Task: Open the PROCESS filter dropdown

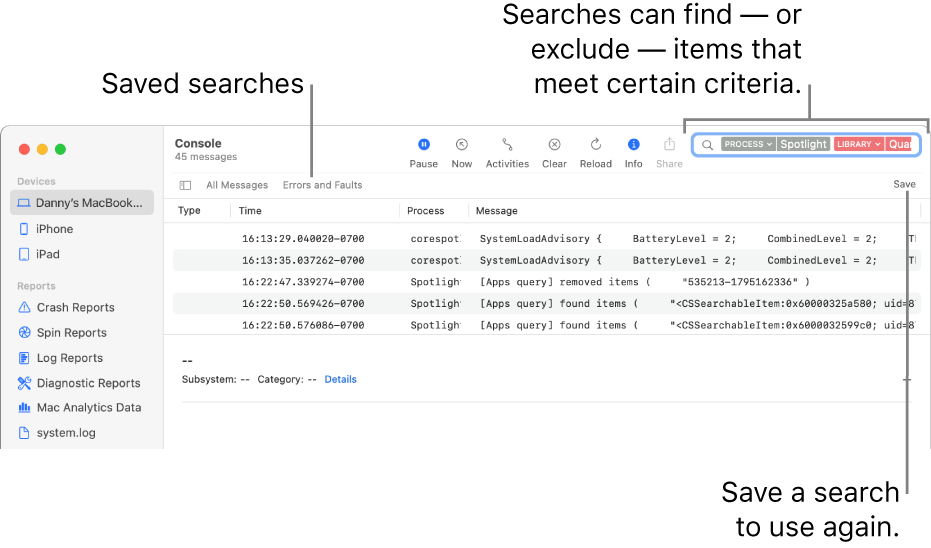Action: tap(748, 144)
